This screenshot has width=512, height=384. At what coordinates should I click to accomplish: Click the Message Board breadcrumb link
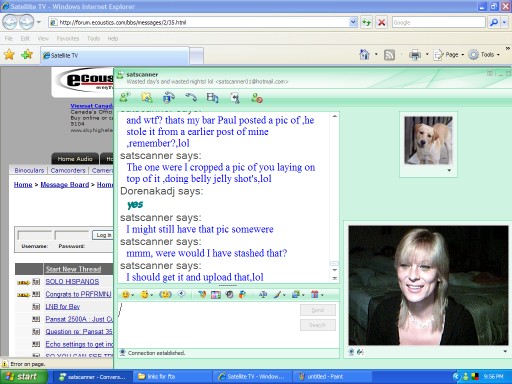pos(65,185)
